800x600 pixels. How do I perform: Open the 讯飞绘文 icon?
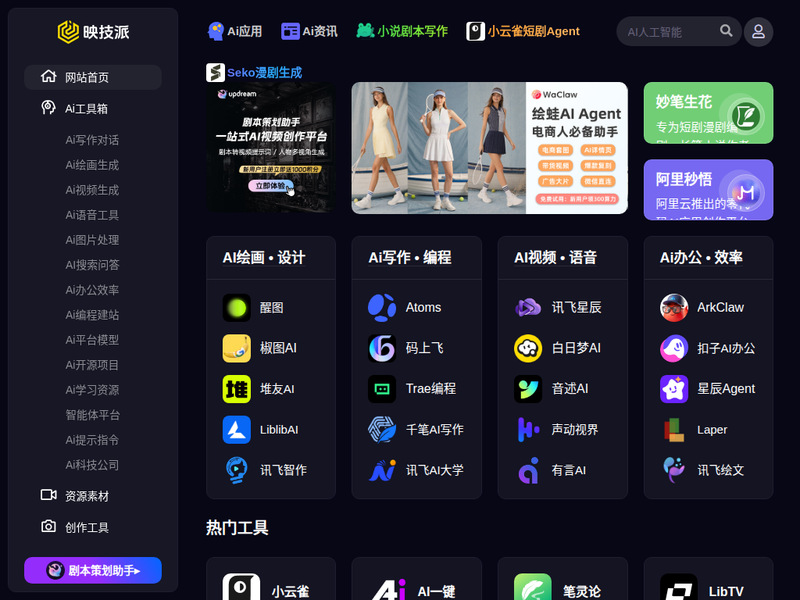pyautogui.click(x=674, y=470)
